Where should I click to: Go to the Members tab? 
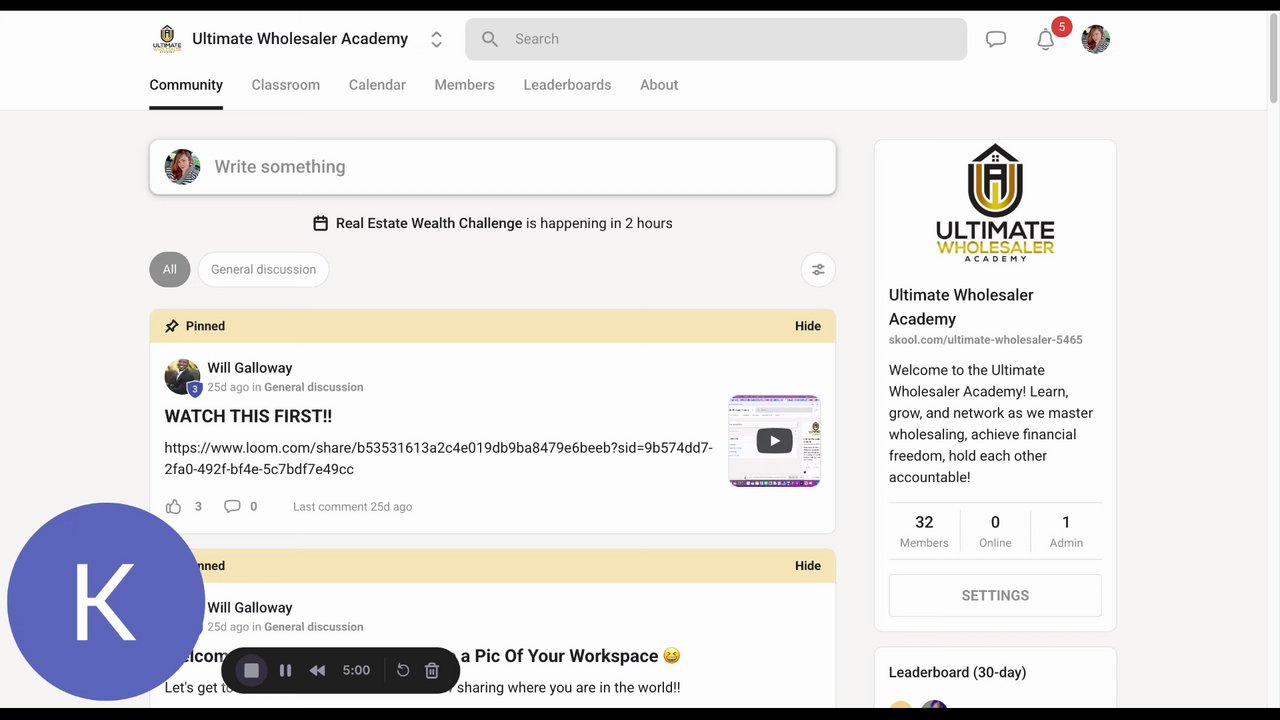[464, 85]
